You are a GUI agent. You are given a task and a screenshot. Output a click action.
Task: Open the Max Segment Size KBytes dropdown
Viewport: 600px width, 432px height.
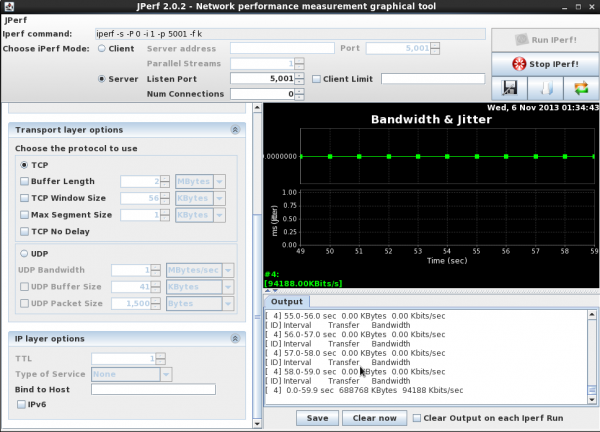pyautogui.click(x=219, y=215)
